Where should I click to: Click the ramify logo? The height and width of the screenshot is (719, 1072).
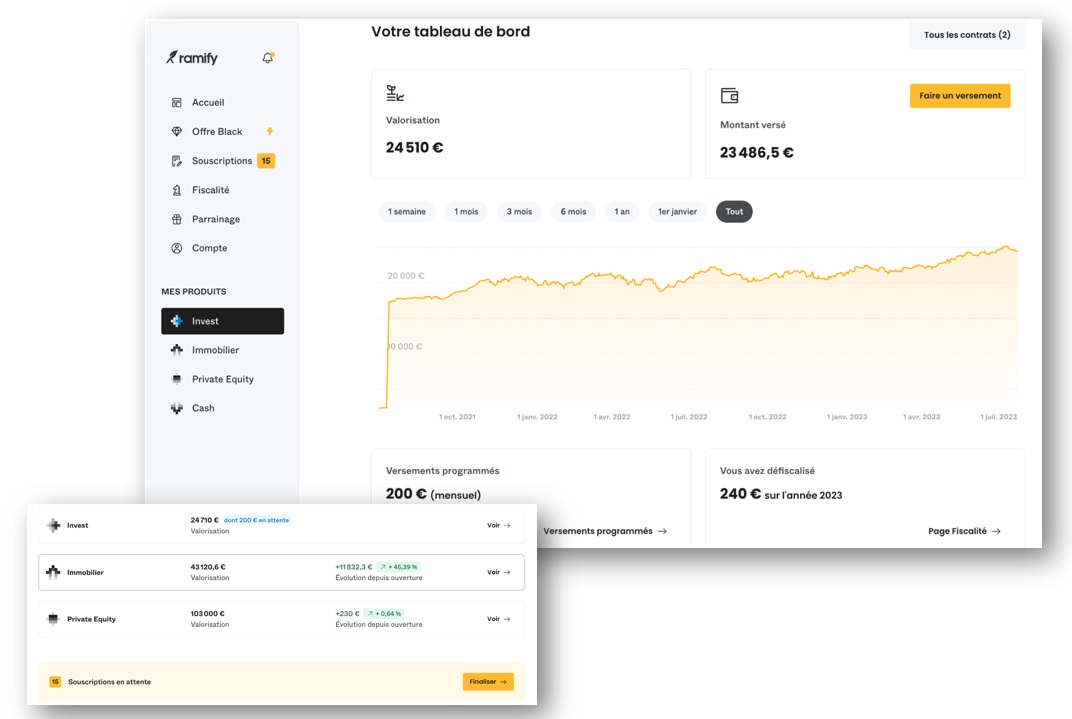[x=191, y=58]
